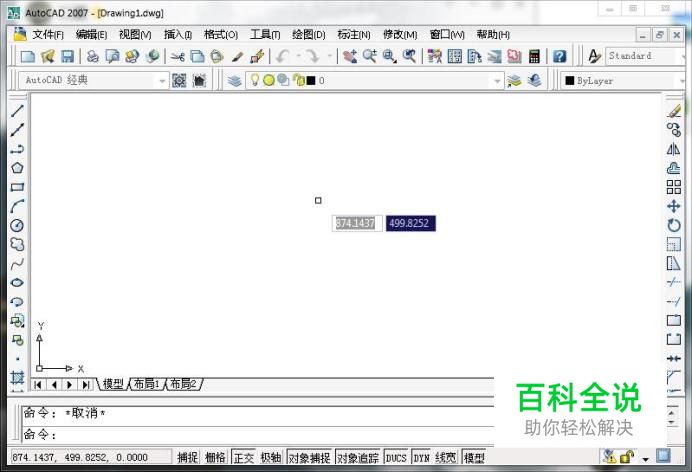Click the Extend modify tool

(673, 302)
